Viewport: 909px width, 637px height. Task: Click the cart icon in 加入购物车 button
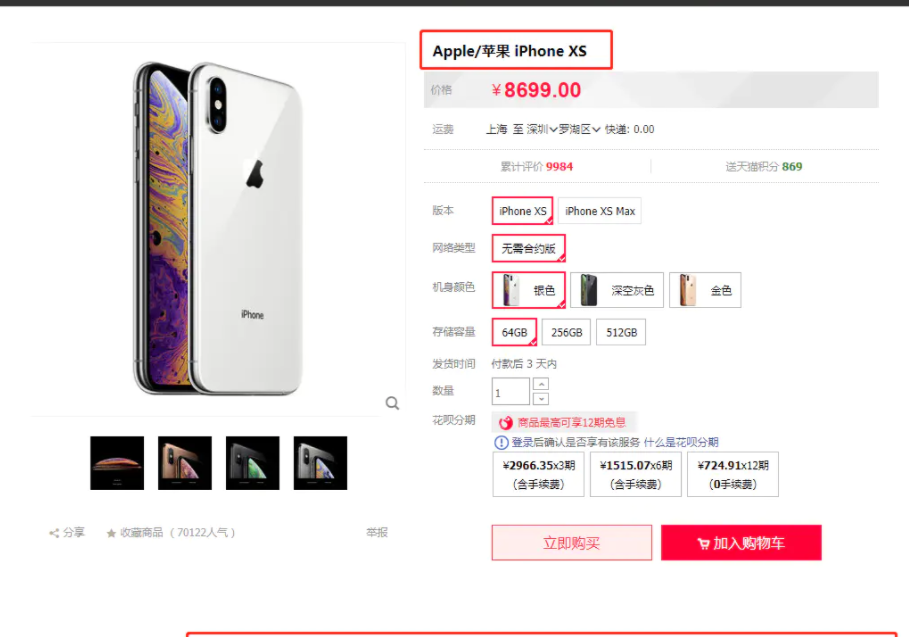click(703, 544)
